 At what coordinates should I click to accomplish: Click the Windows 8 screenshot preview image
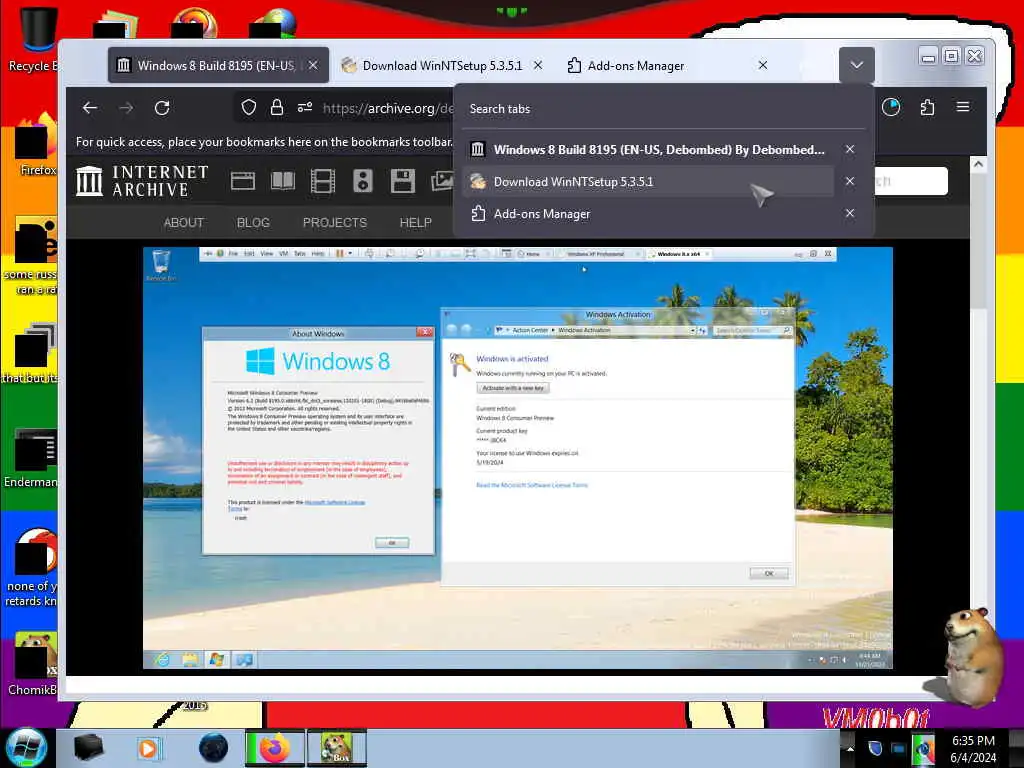point(518,458)
